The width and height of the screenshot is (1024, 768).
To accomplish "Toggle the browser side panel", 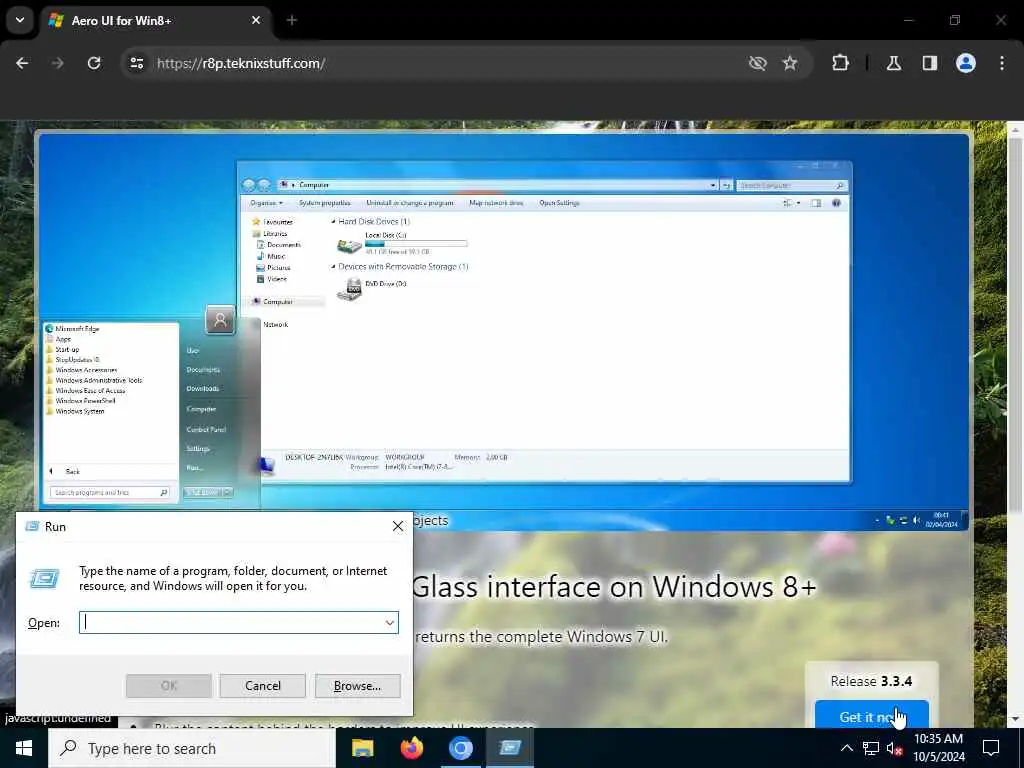I will tap(930, 63).
